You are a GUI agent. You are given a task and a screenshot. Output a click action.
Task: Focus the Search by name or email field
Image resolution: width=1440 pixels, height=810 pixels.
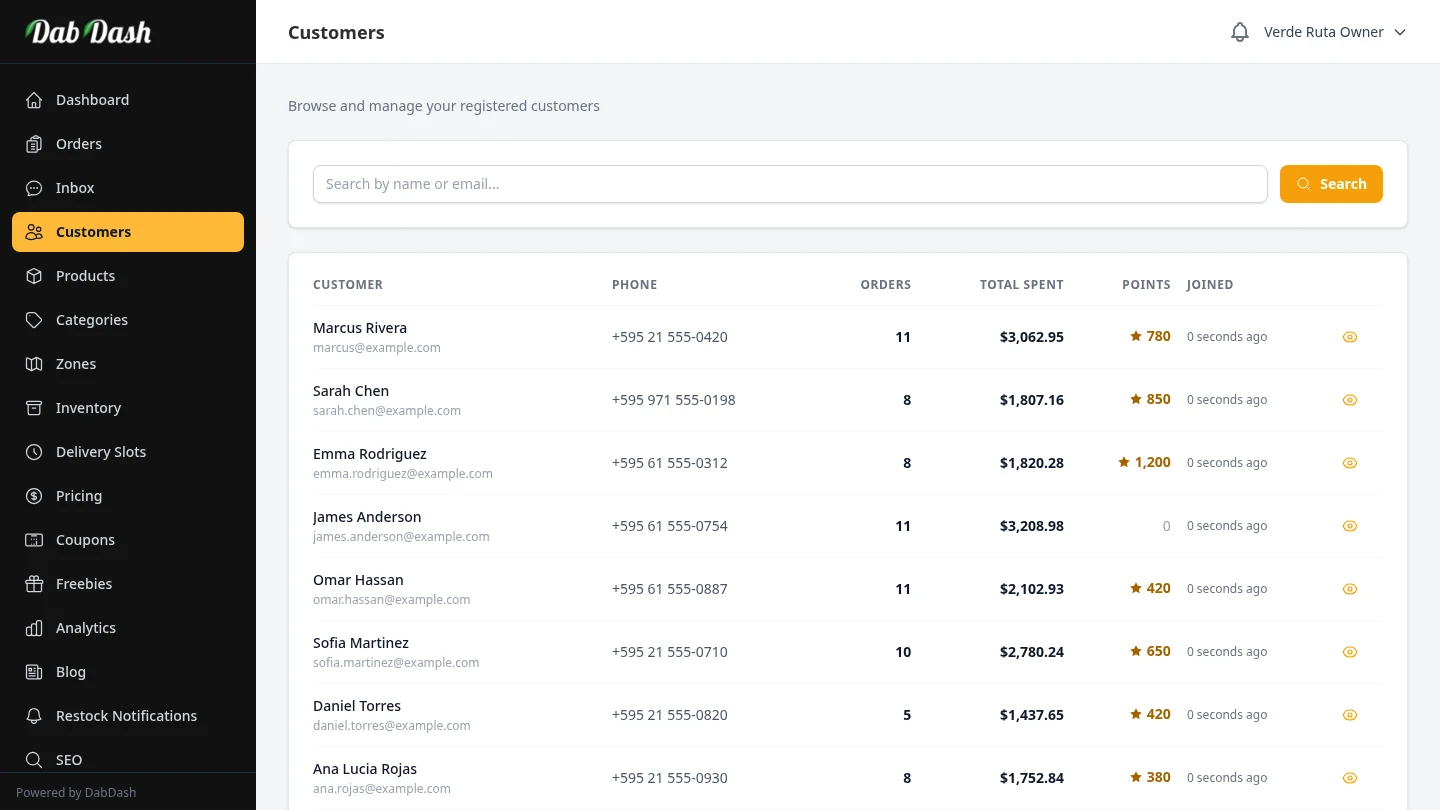790,184
